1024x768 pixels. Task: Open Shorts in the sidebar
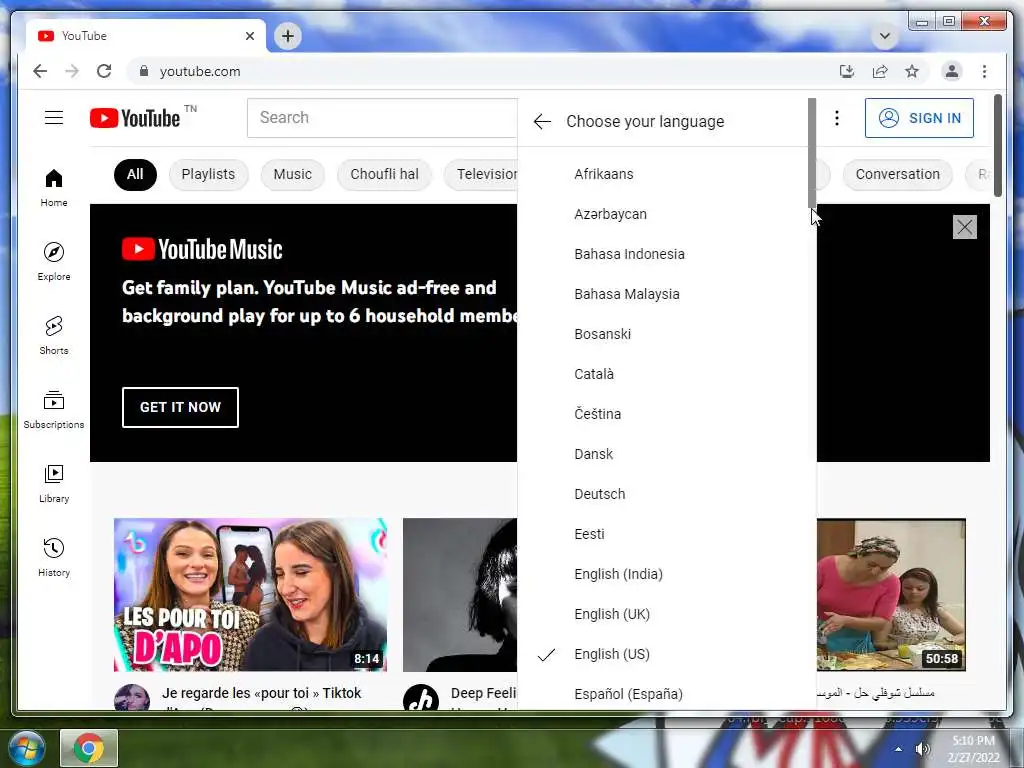pos(54,336)
